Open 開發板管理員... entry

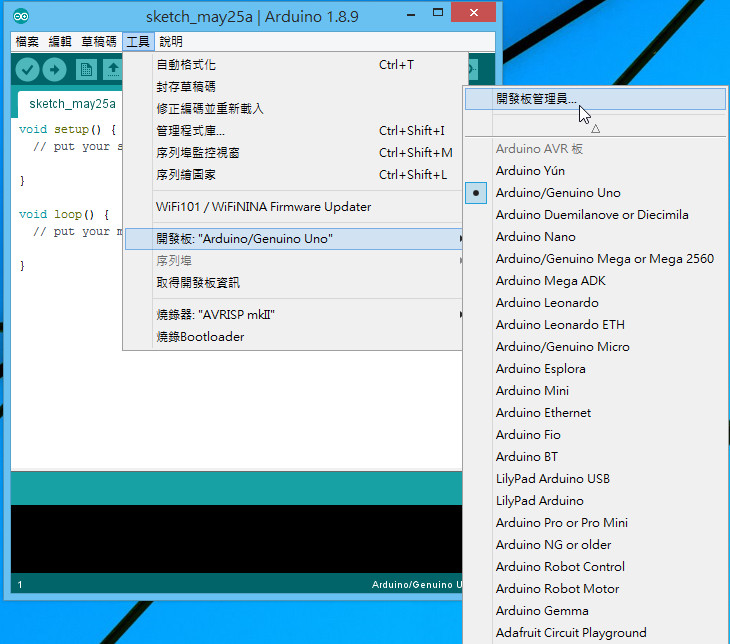point(595,99)
